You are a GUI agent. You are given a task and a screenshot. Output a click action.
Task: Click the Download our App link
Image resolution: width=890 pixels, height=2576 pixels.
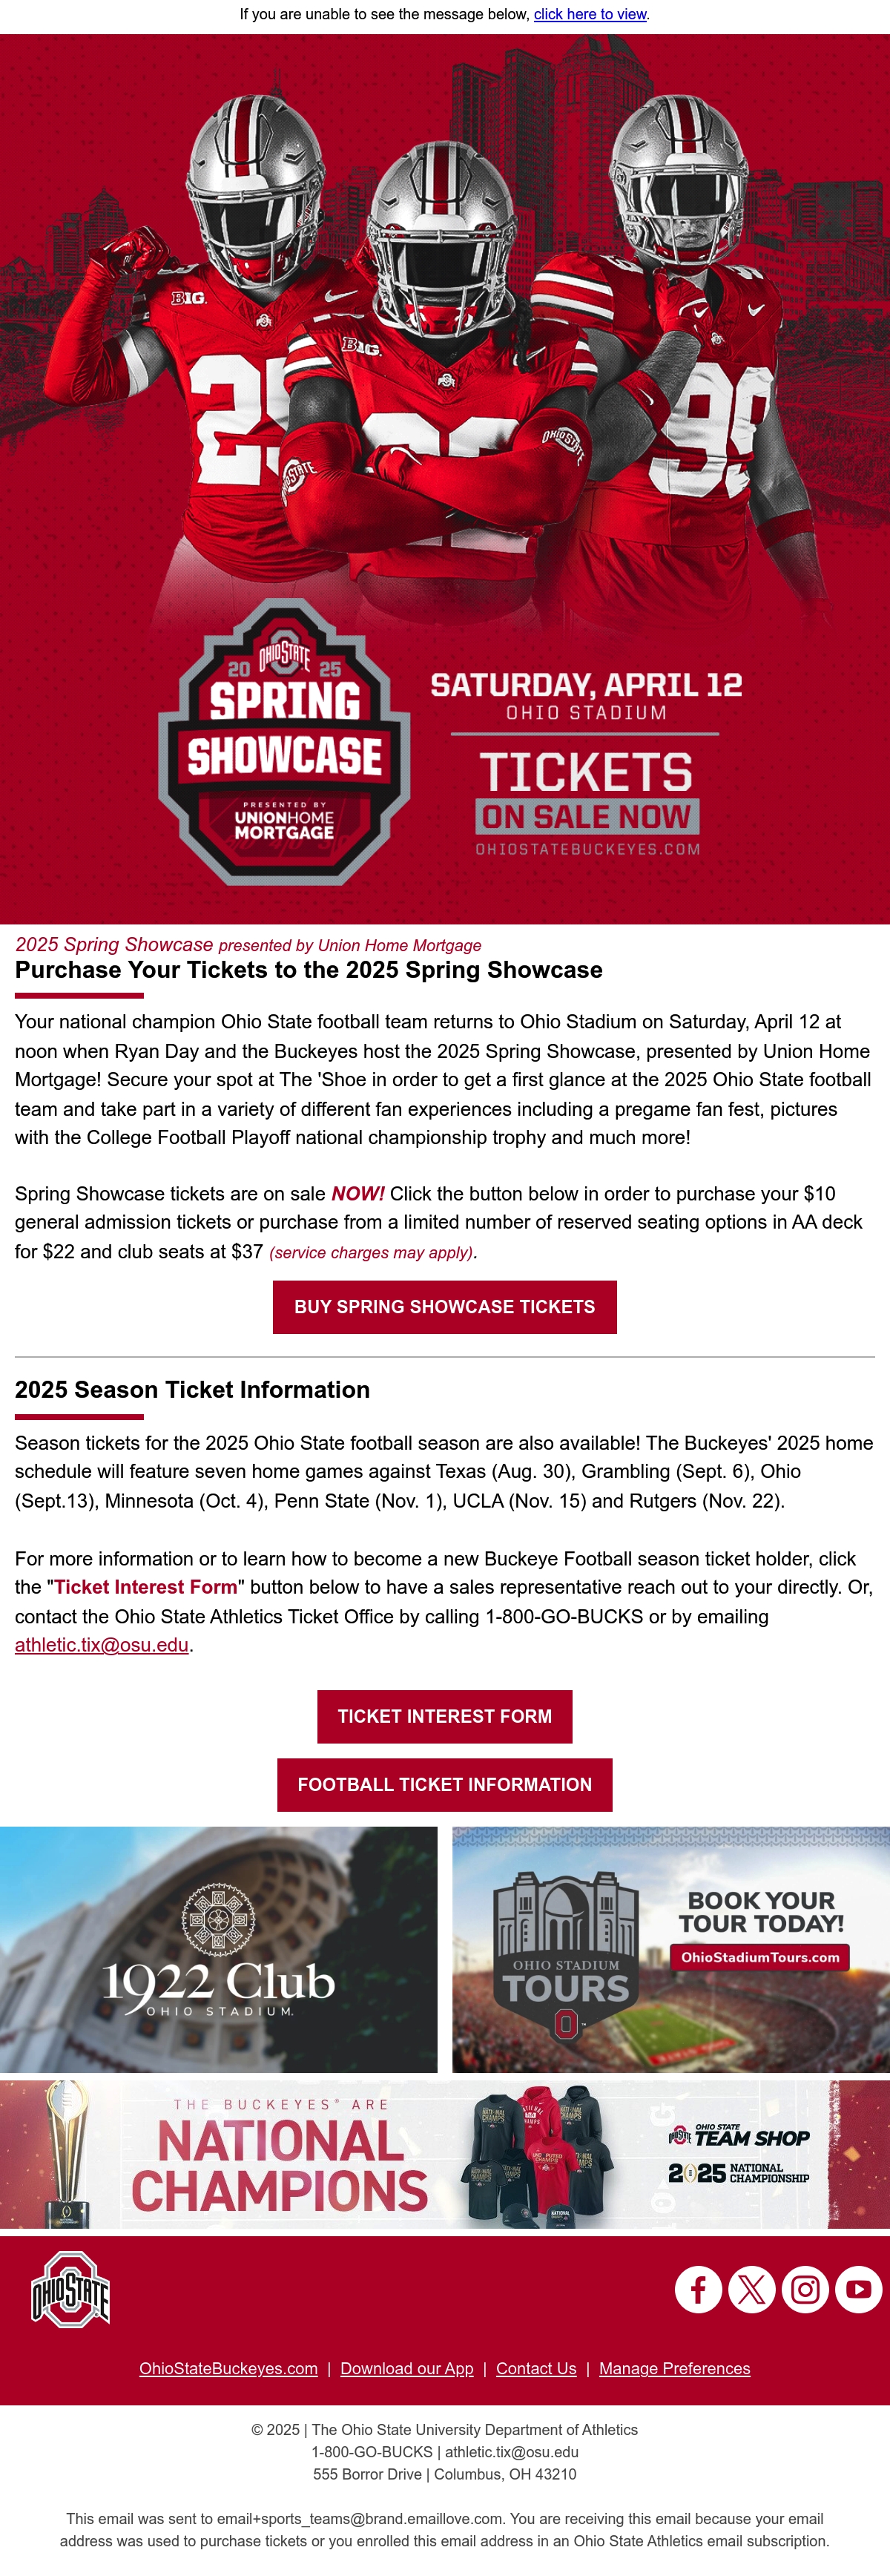407,2368
